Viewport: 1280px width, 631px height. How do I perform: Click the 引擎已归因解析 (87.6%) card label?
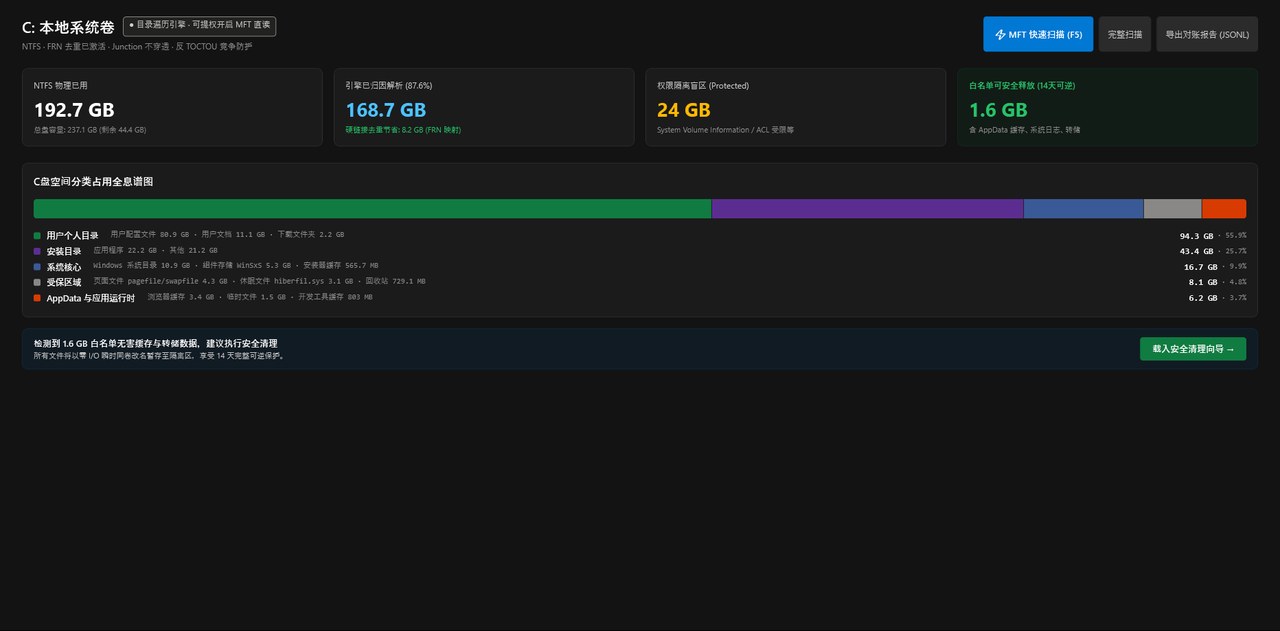tap(389, 86)
